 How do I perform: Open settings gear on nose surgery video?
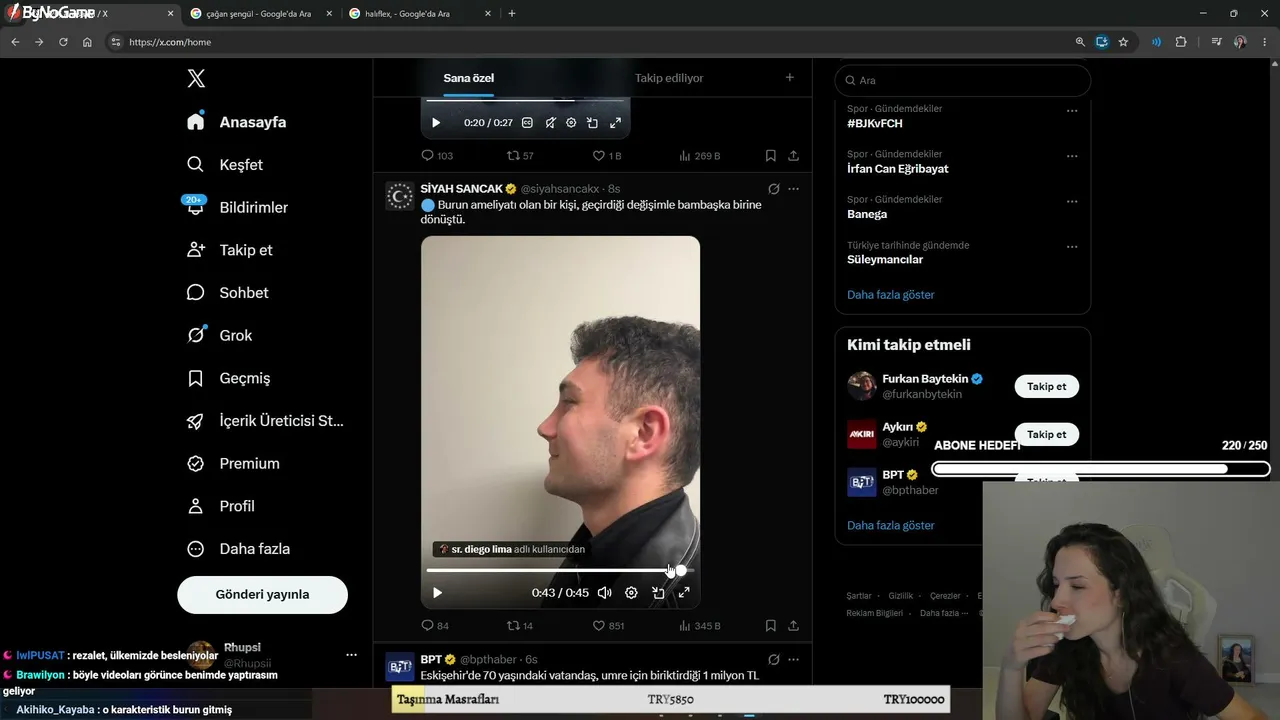point(631,593)
